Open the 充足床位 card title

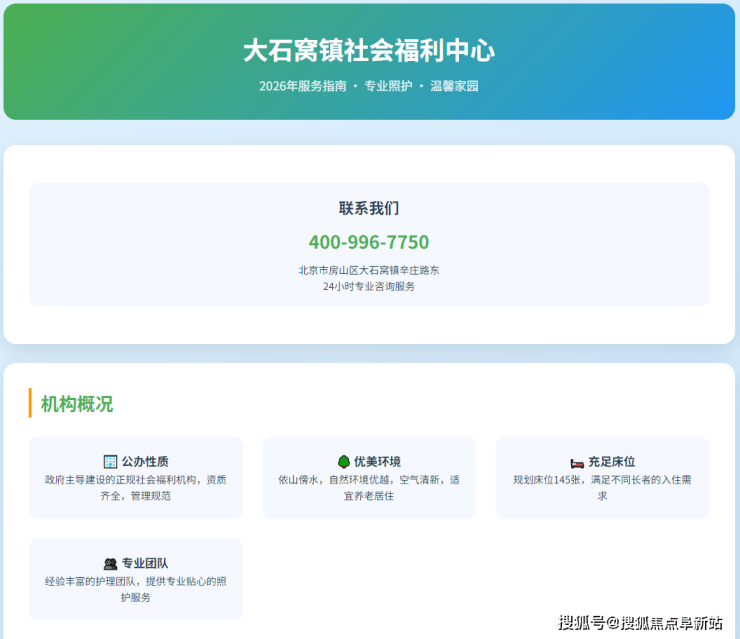tap(611, 462)
